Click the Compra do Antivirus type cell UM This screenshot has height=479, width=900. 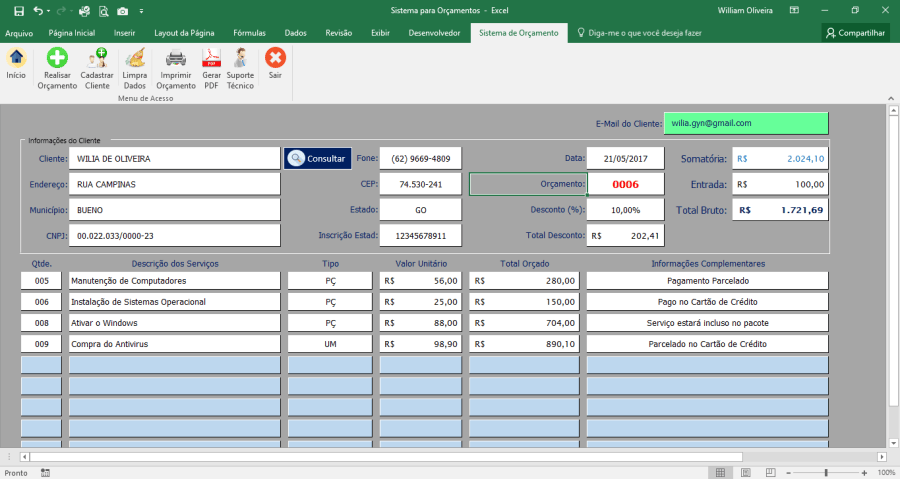click(x=330, y=344)
